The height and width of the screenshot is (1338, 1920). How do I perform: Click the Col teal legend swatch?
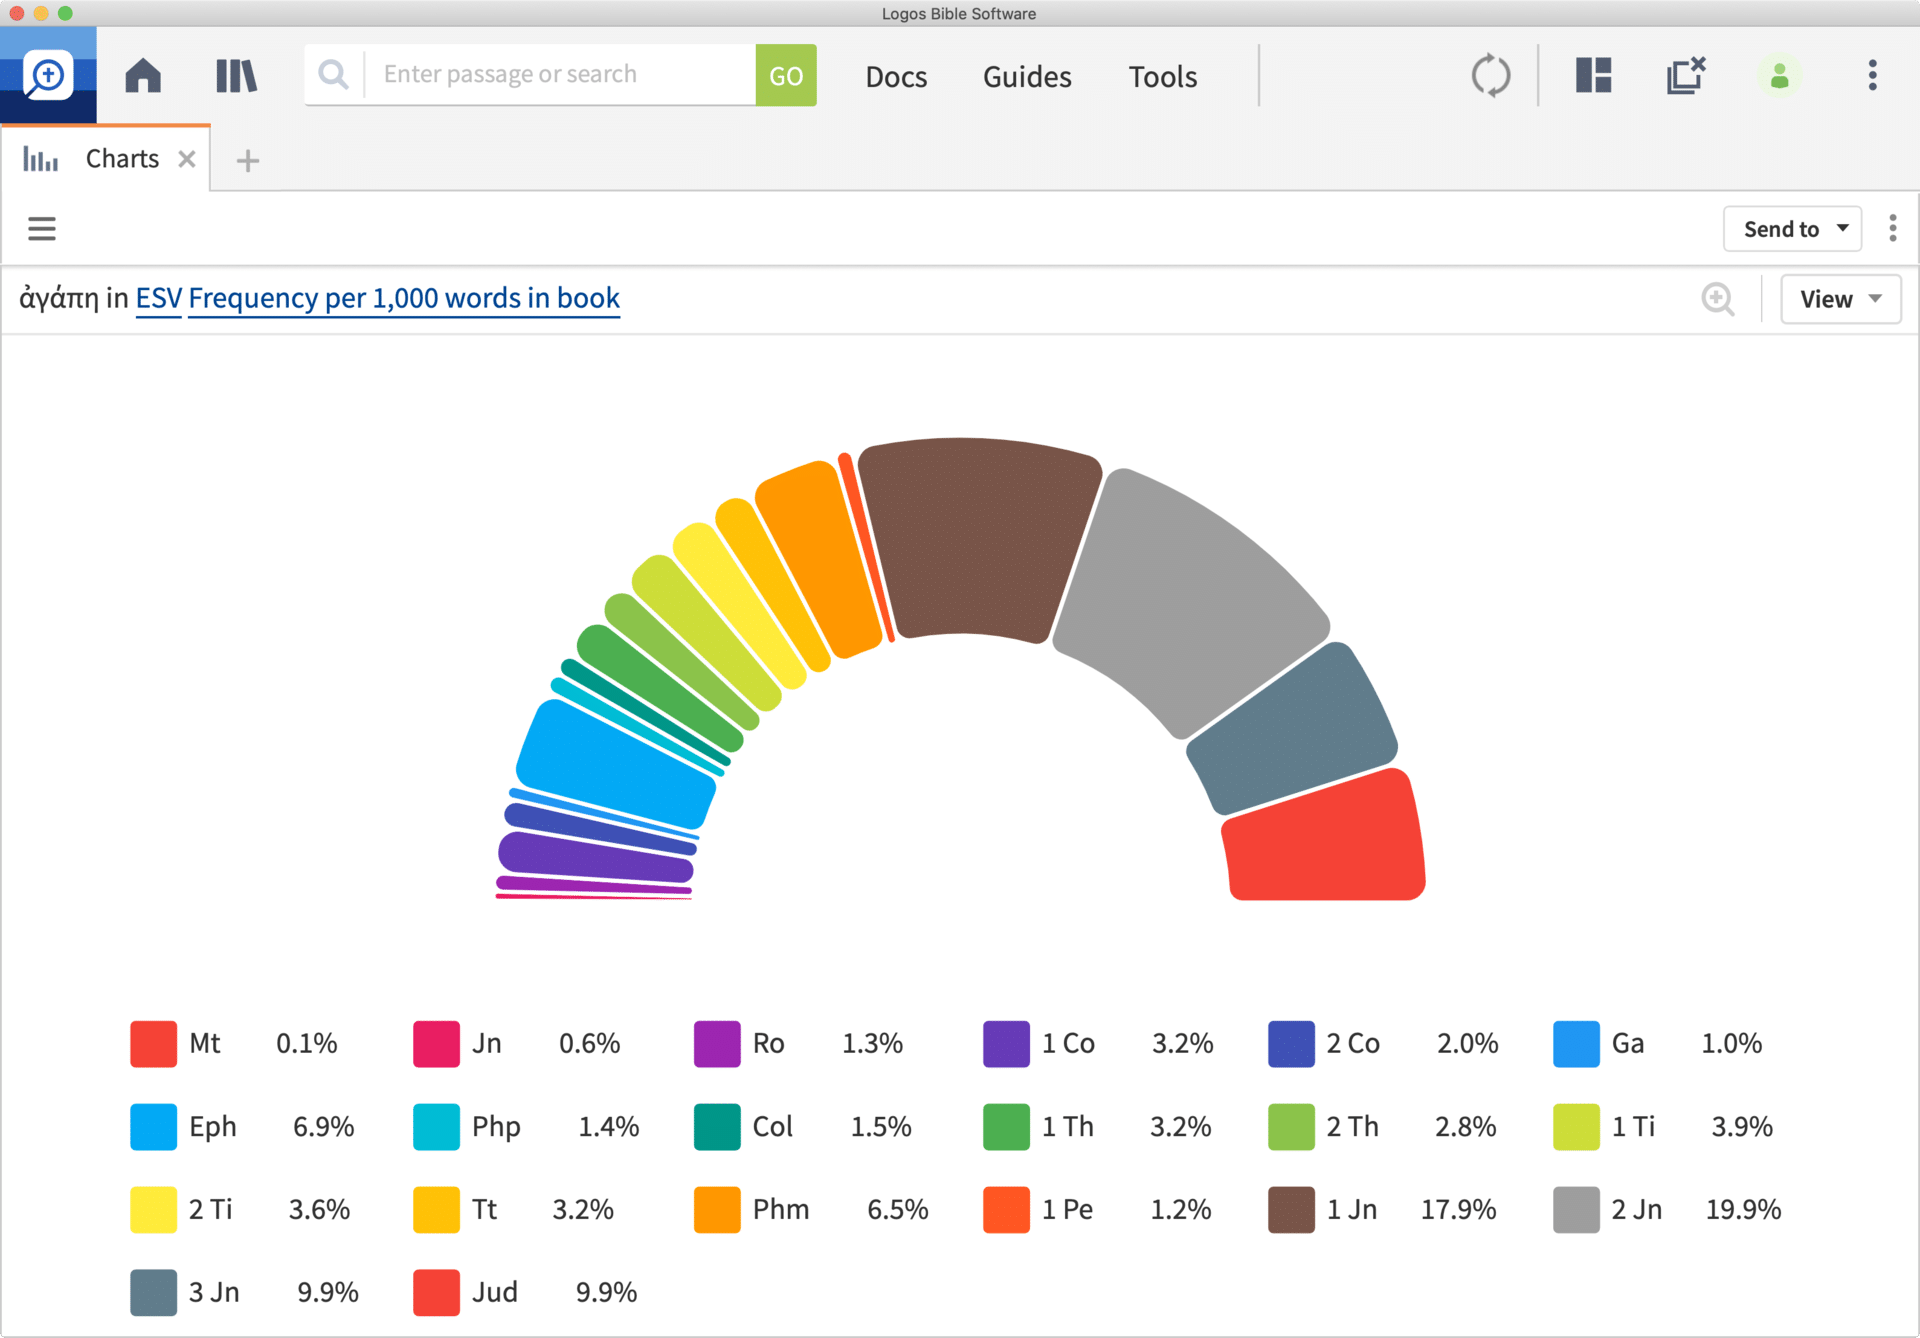717,1127
